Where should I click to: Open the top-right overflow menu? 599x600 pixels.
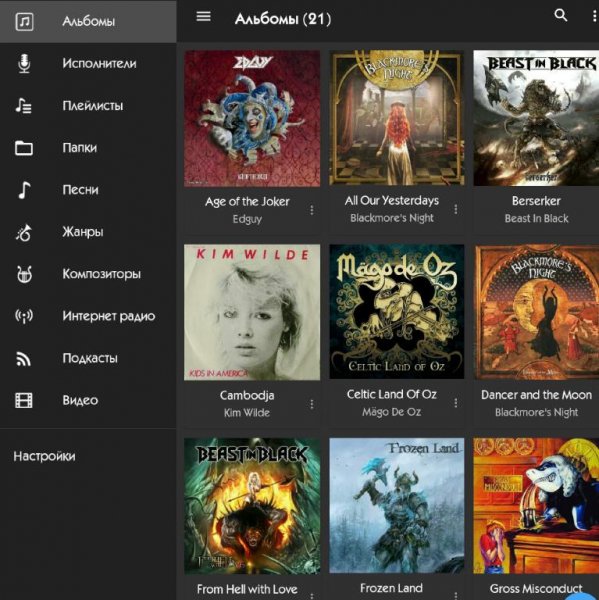pyautogui.click(x=594, y=16)
